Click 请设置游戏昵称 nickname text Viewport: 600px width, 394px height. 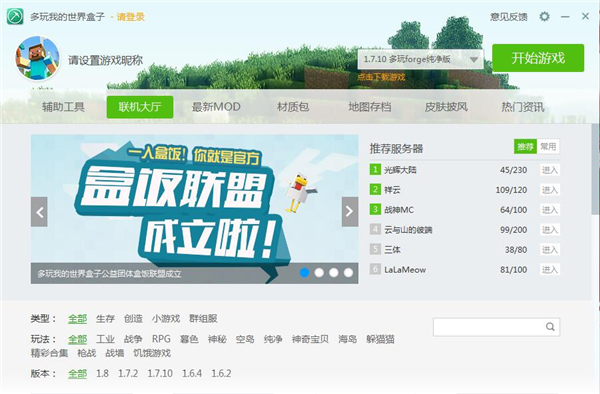106,60
